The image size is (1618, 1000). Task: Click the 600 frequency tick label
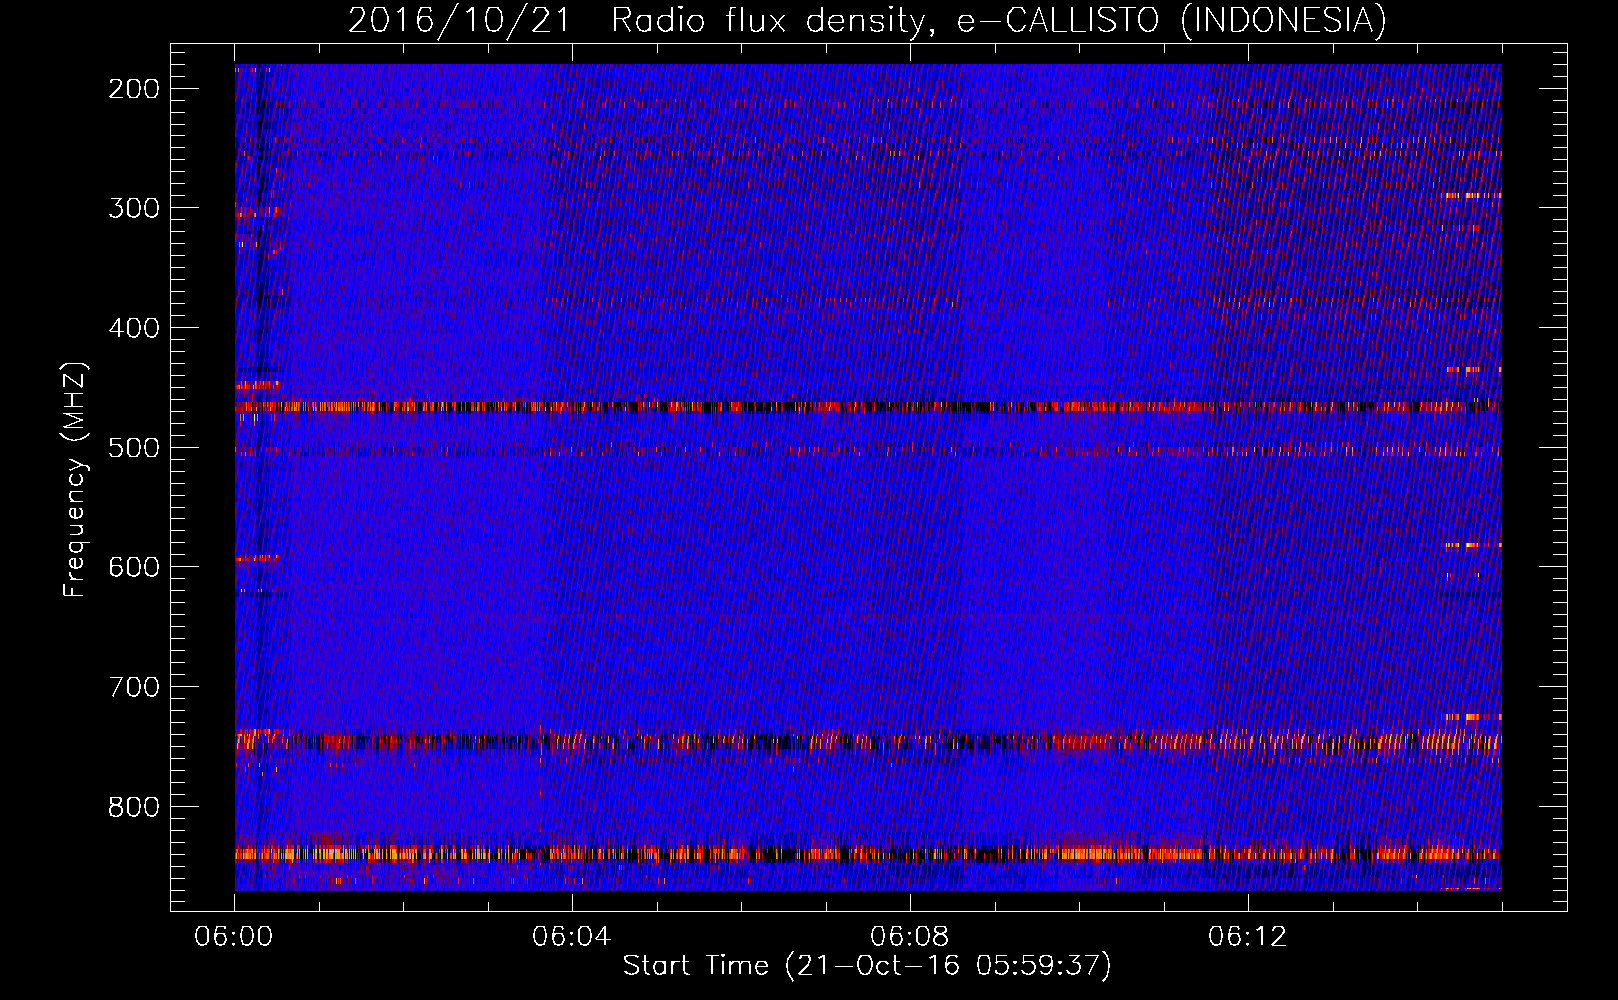tap(133, 567)
